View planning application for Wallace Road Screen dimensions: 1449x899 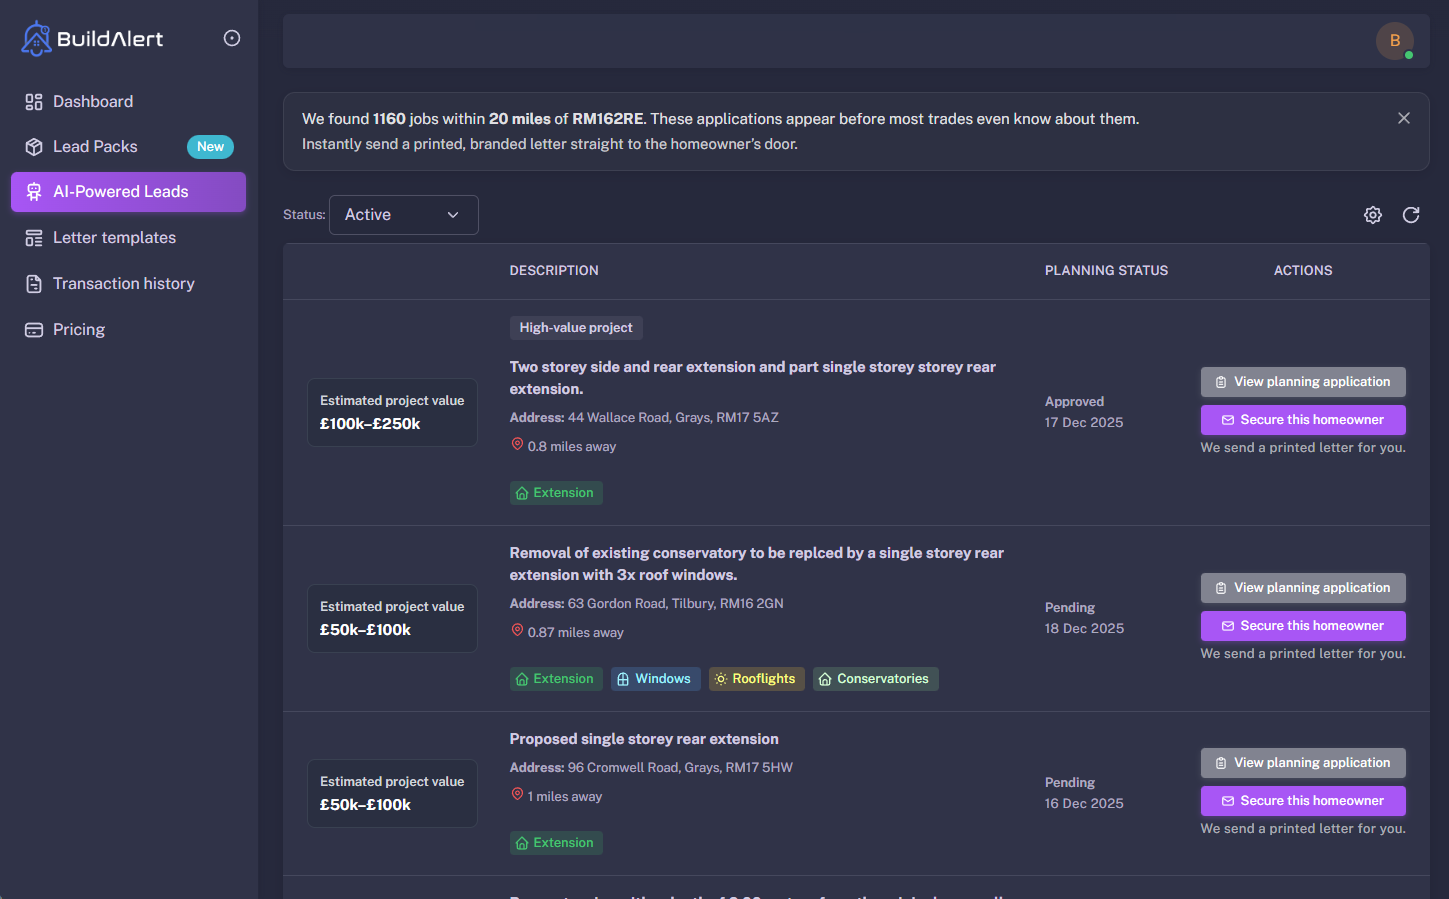[1302, 382]
